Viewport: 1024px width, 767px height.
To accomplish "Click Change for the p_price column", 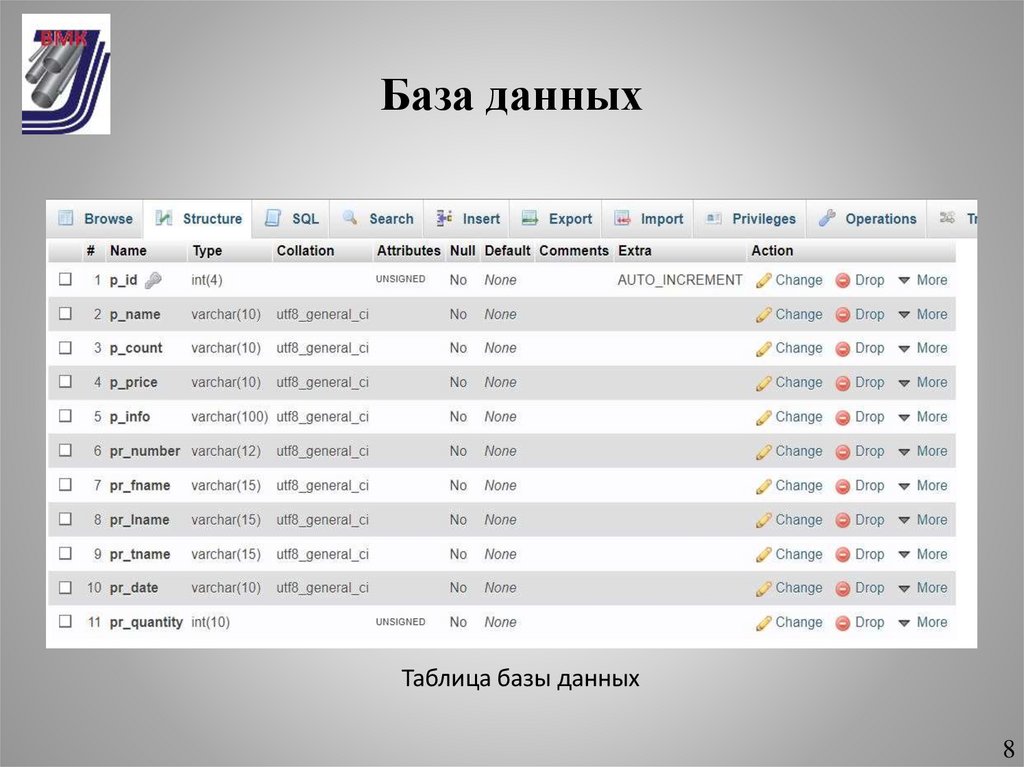I will pos(798,382).
